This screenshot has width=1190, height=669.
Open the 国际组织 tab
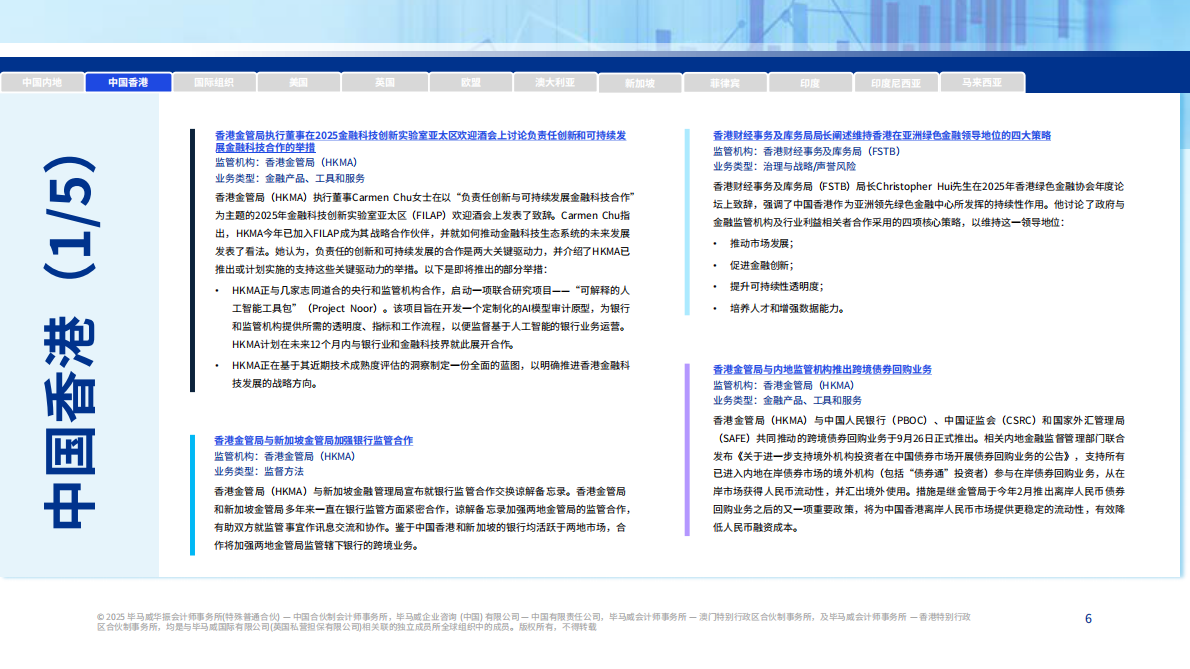[213, 83]
